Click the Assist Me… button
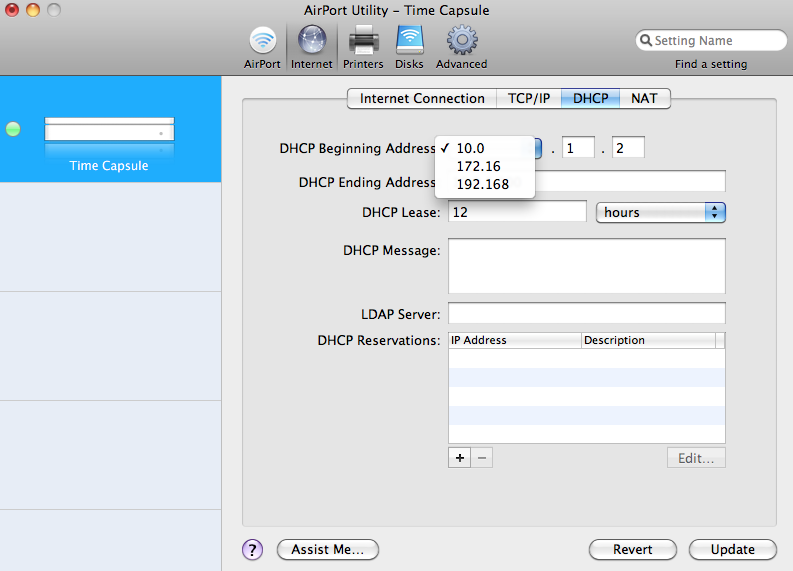 328,549
